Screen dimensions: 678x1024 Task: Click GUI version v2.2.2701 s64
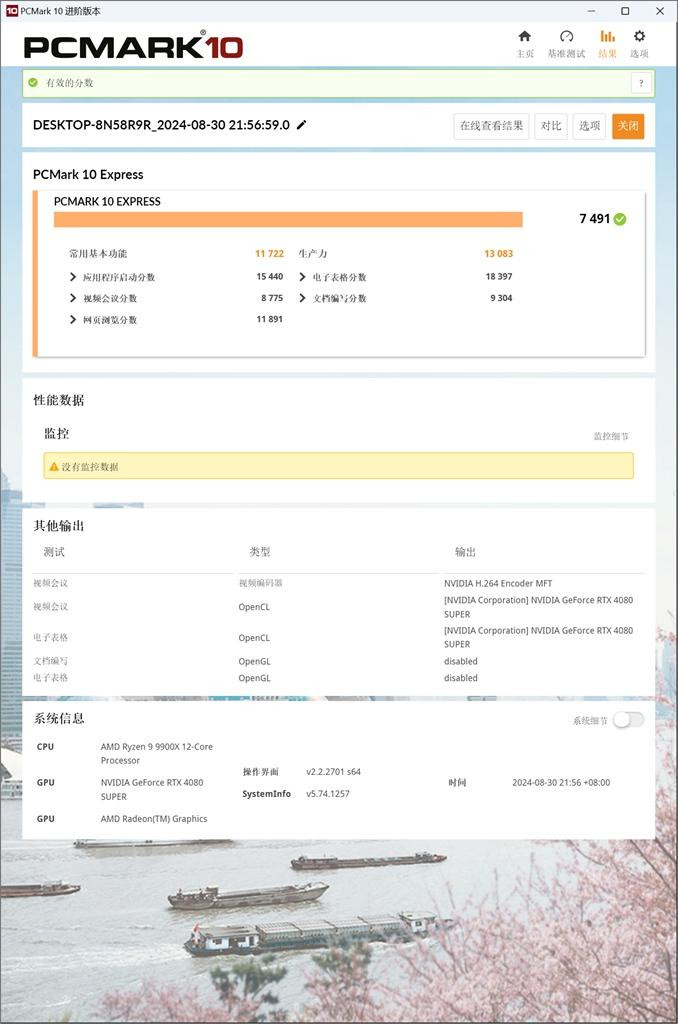click(333, 771)
